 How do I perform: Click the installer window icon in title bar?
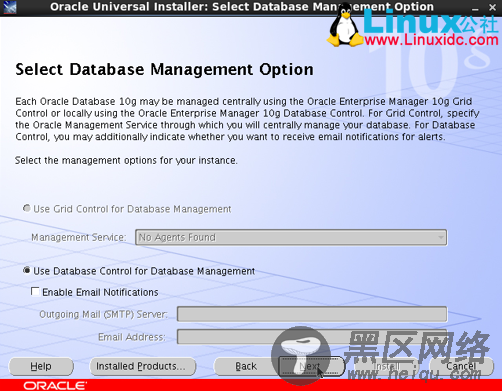tap(9, 7)
